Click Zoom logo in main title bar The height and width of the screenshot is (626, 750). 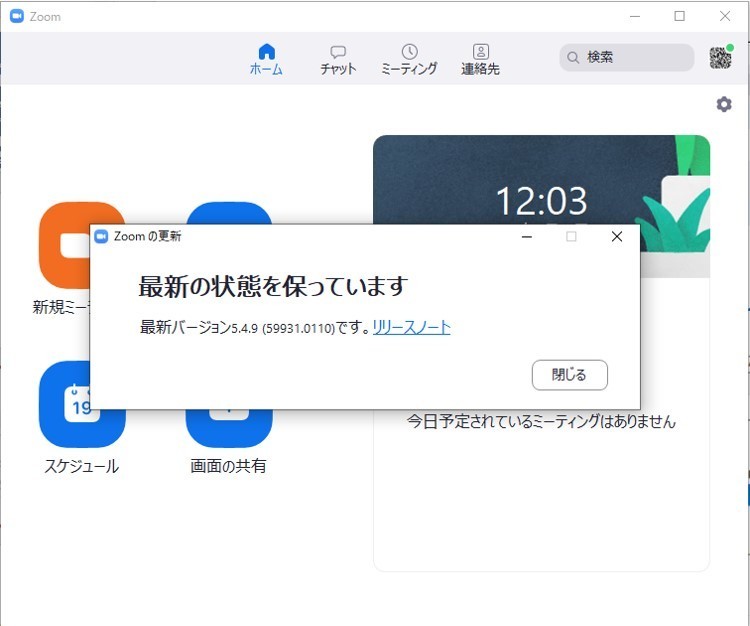click(17, 16)
